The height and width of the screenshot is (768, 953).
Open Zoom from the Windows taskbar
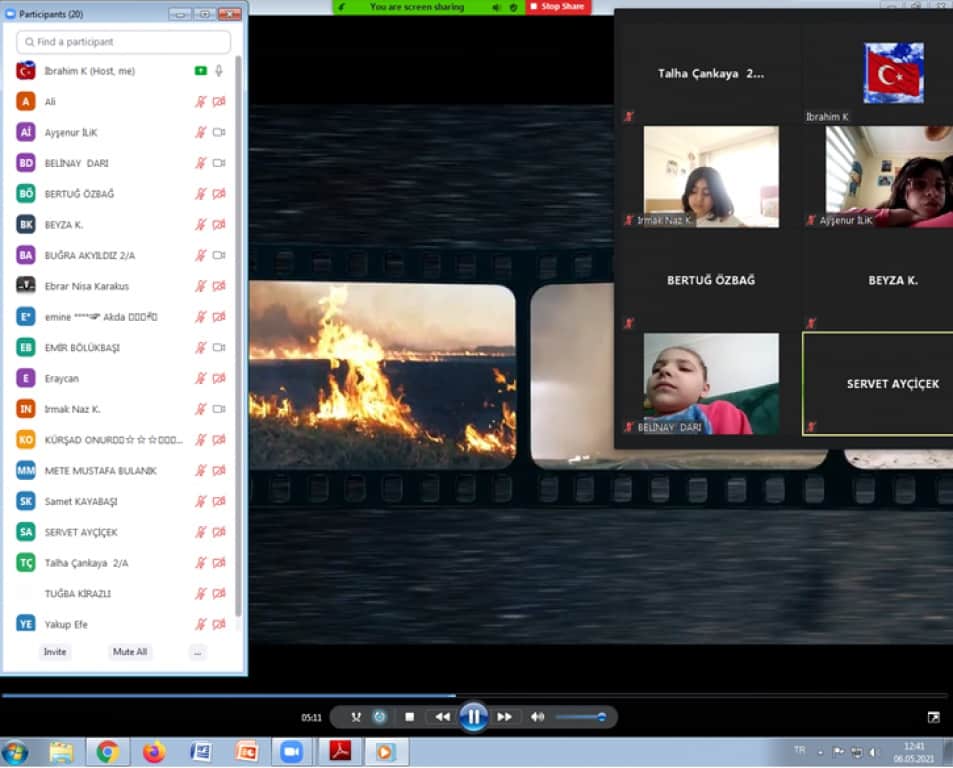(291, 751)
